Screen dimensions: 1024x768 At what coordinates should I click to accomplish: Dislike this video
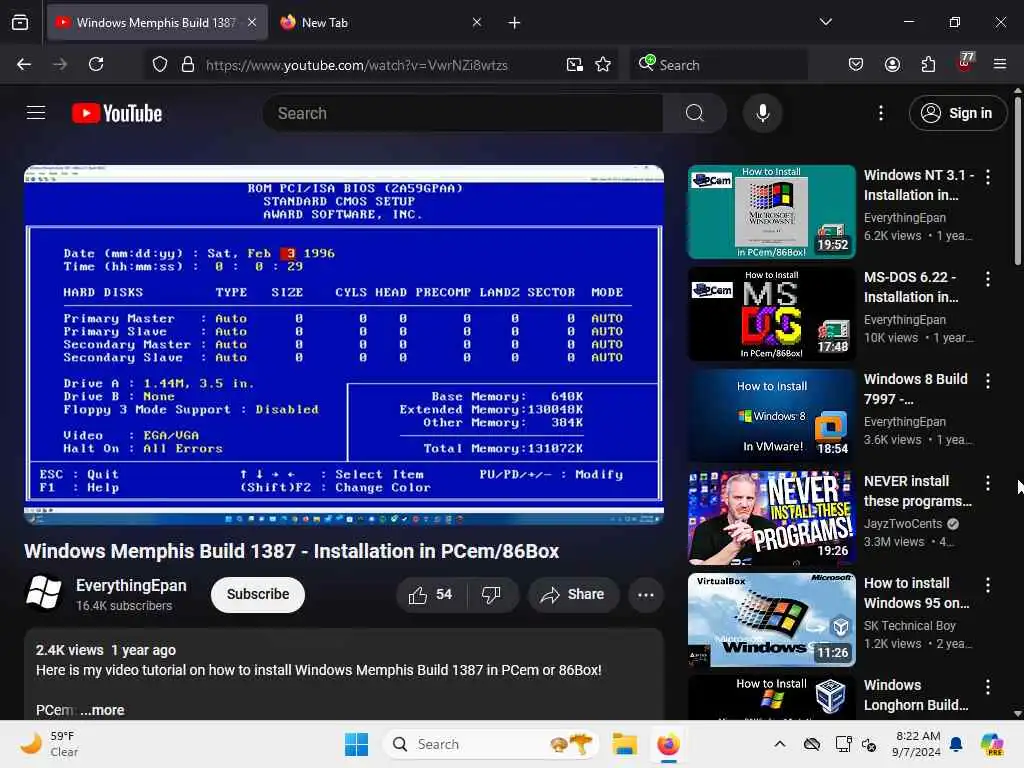(x=491, y=594)
